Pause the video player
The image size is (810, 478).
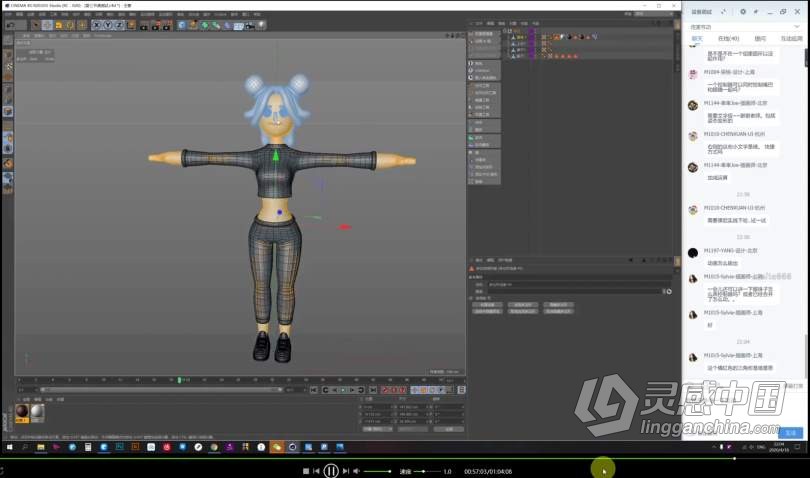[331, 471]
